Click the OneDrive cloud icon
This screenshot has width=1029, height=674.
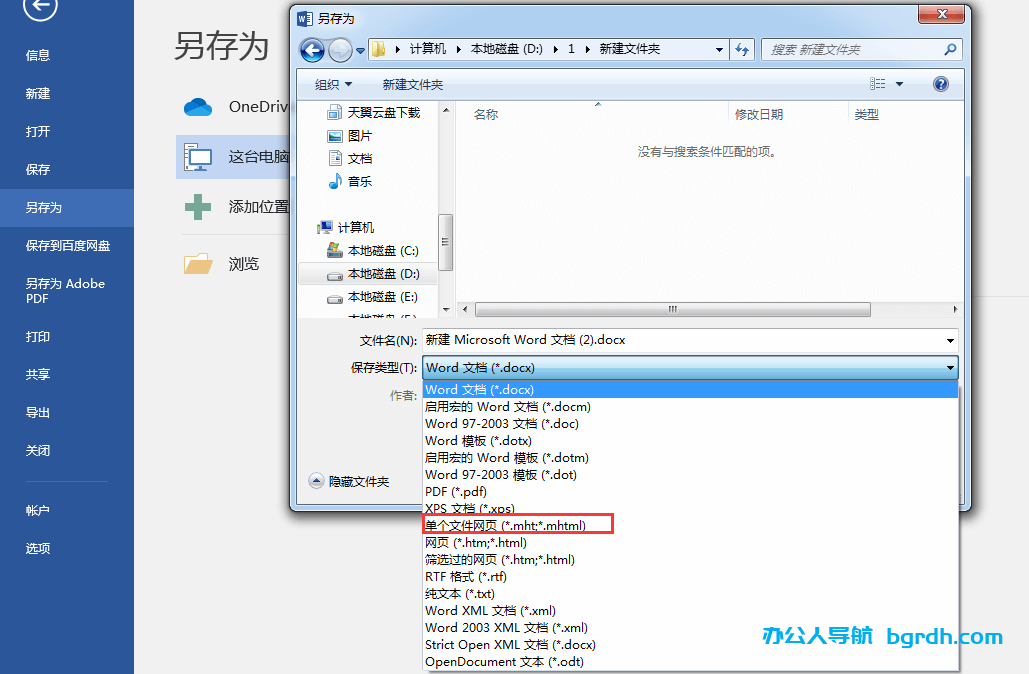198,107
